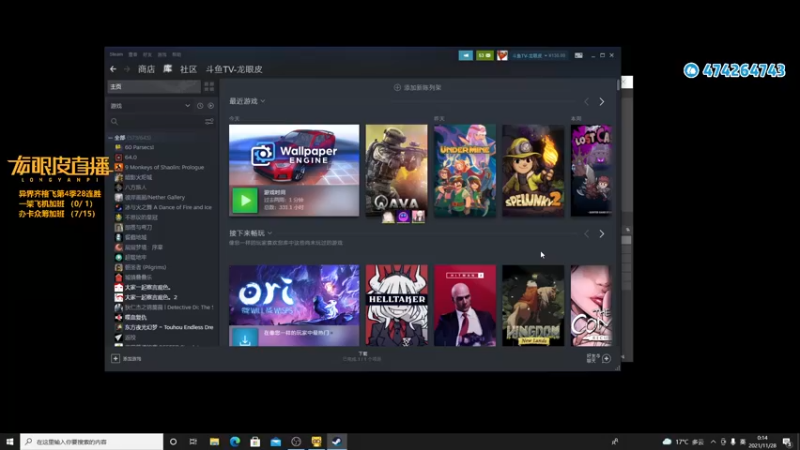800x450 pixels.
Task: Open the 库 library tab
Action: click(x=167, y=69)
